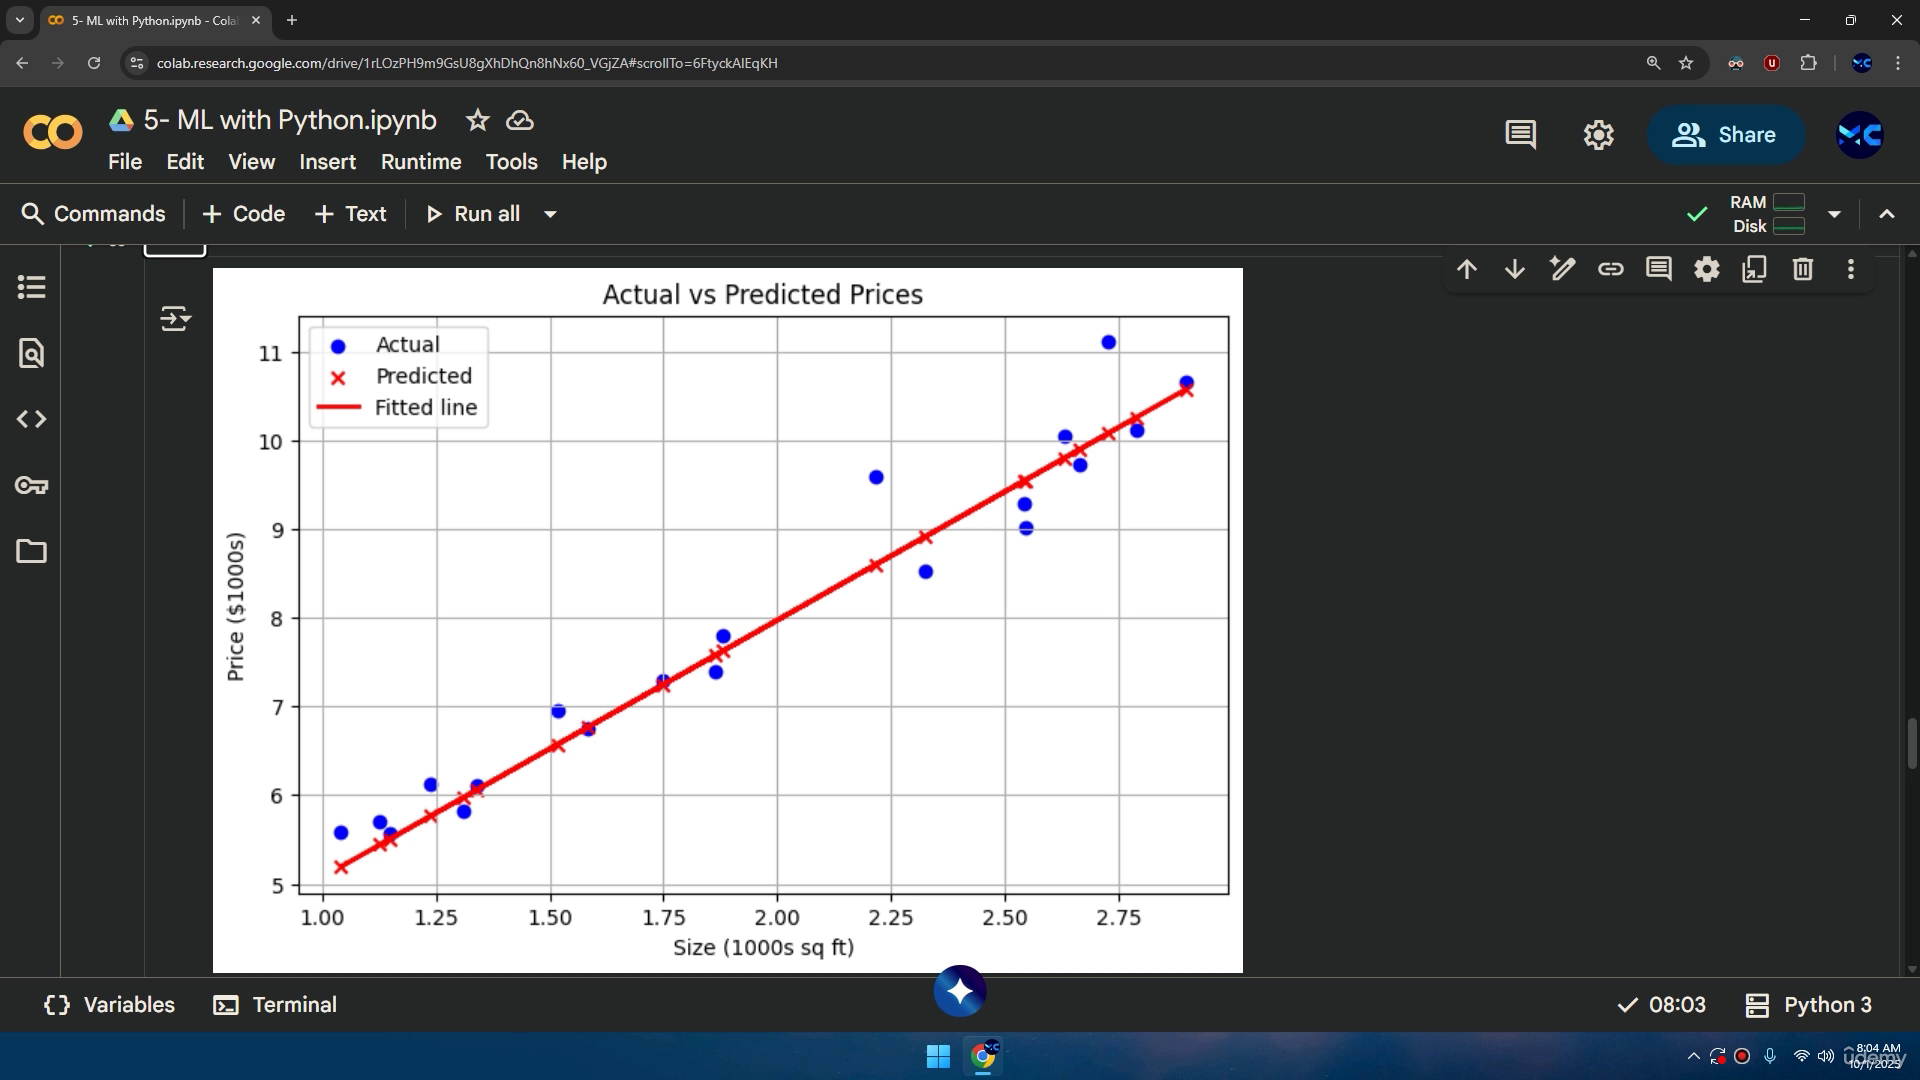The image size is (1920, 1080).
Task: Click the Run all button
Action: point(473,214)
